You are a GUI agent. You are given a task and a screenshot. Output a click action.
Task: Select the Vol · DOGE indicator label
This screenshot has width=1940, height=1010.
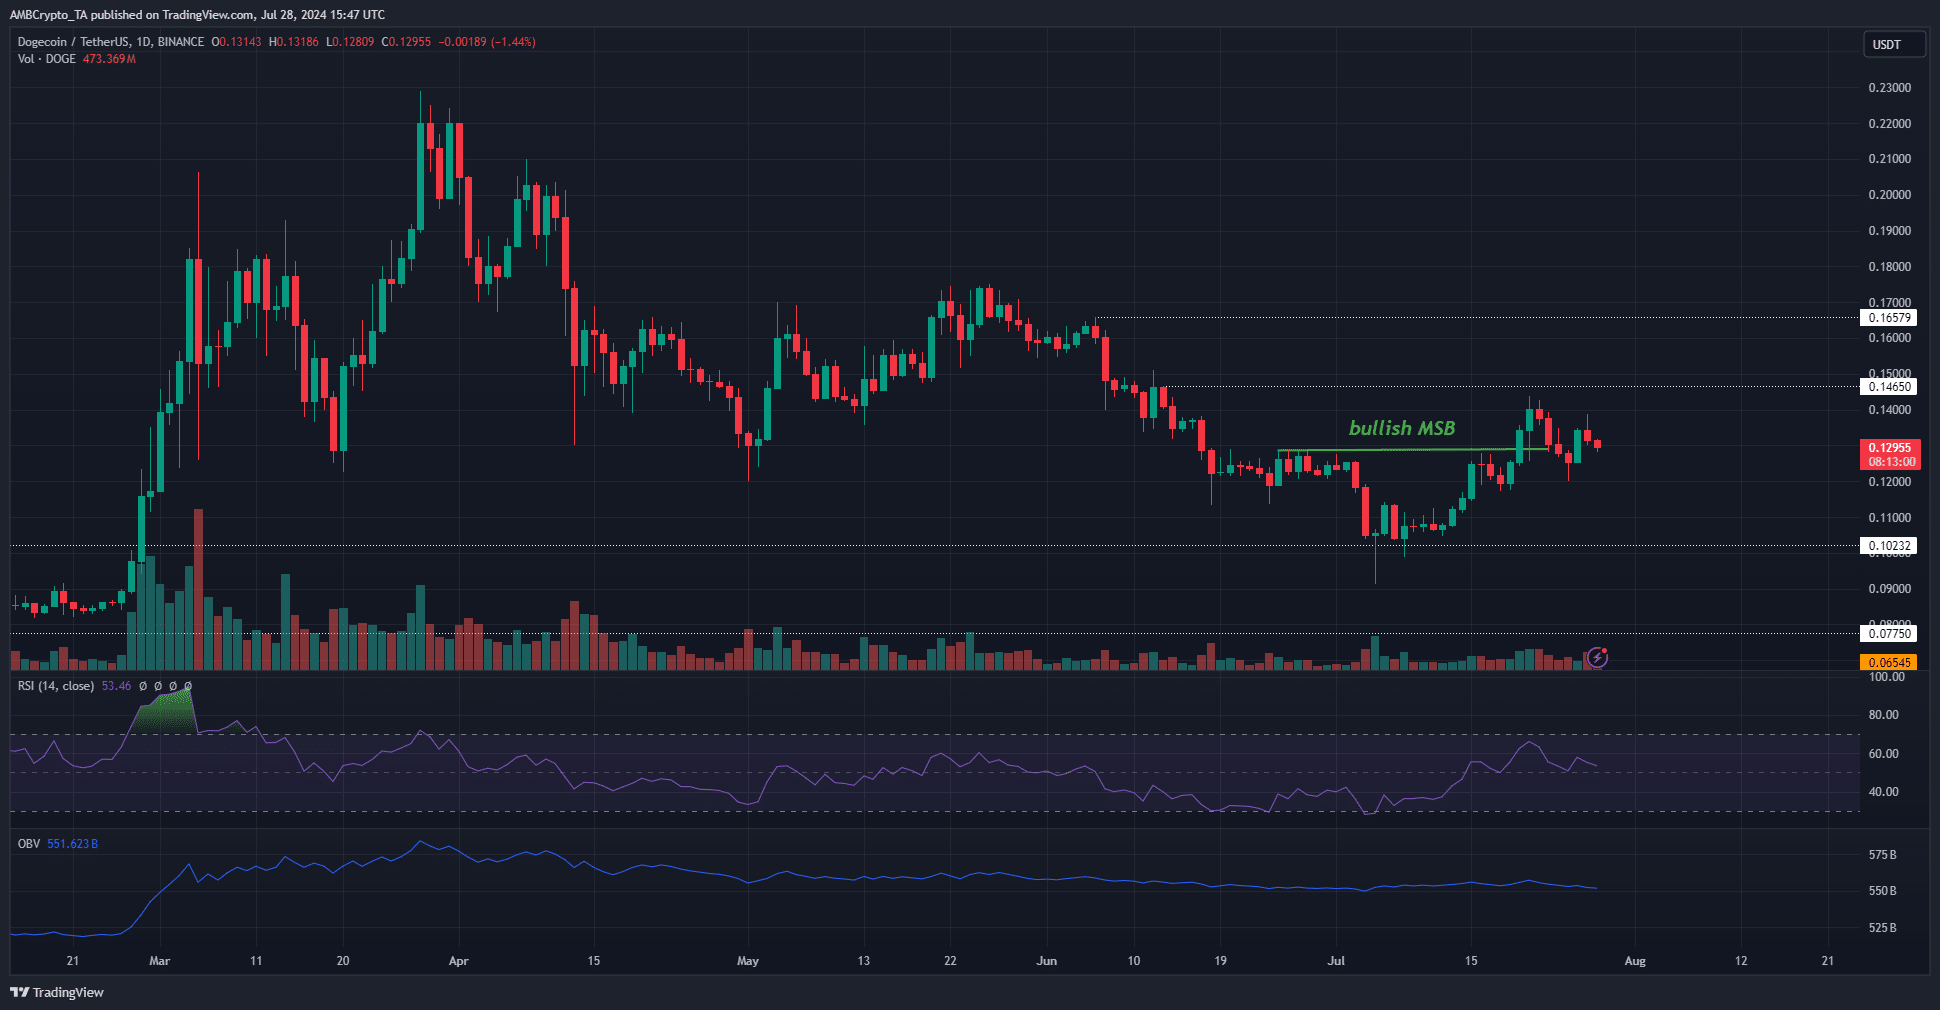pyautogui.click(x=47, y=59)
